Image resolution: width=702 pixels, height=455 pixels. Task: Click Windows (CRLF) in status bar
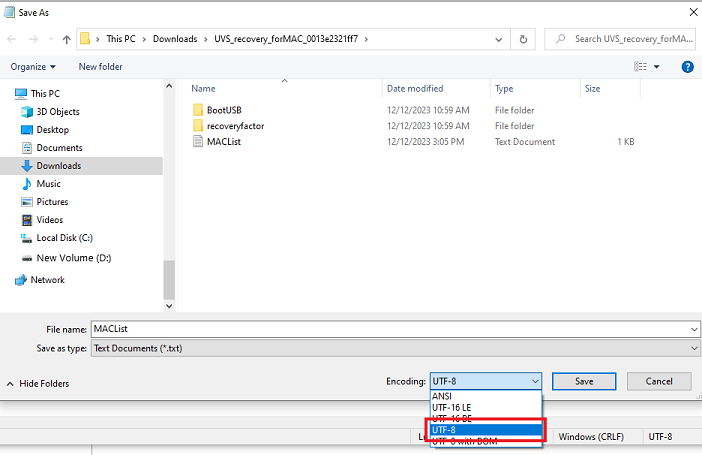click(x=591, y=437)
